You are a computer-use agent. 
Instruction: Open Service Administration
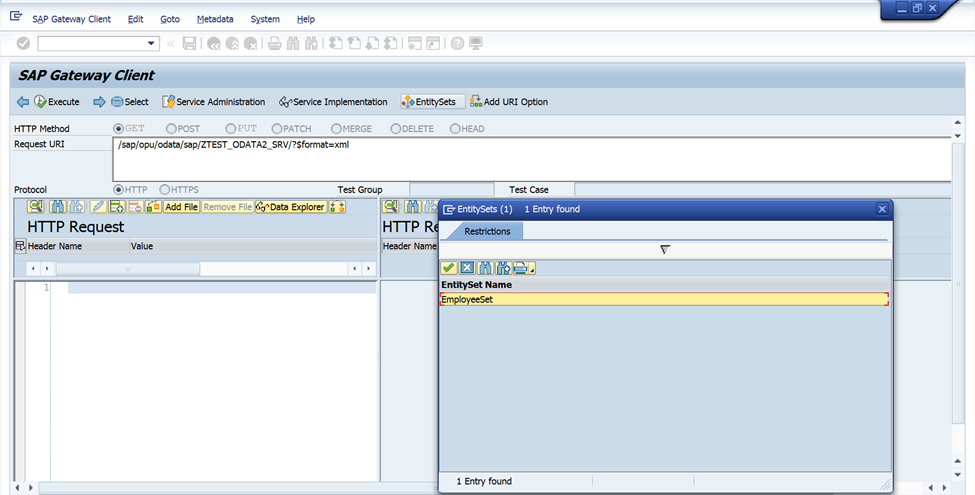click(x=213, y=102)
